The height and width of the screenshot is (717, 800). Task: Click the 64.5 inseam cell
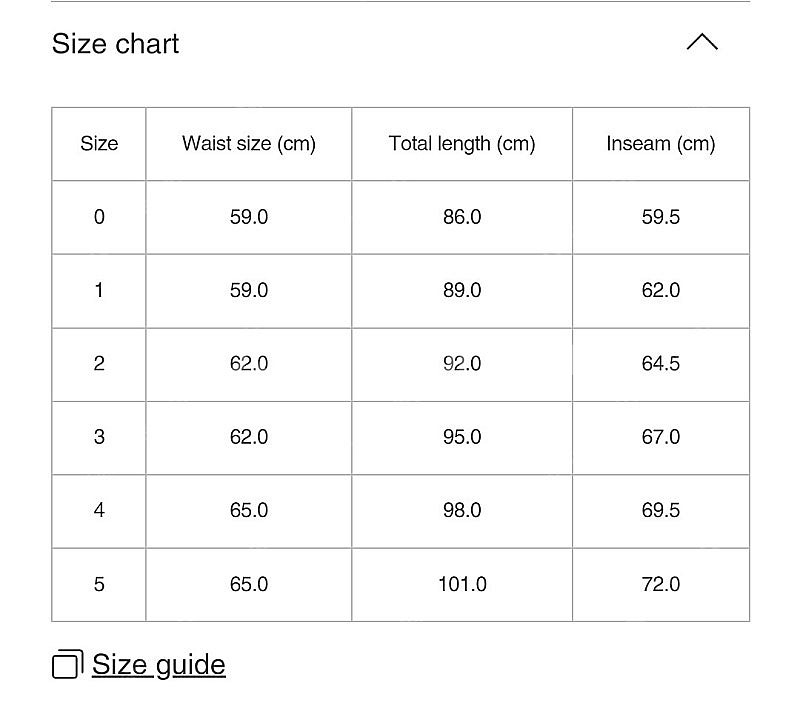(661, 364)
